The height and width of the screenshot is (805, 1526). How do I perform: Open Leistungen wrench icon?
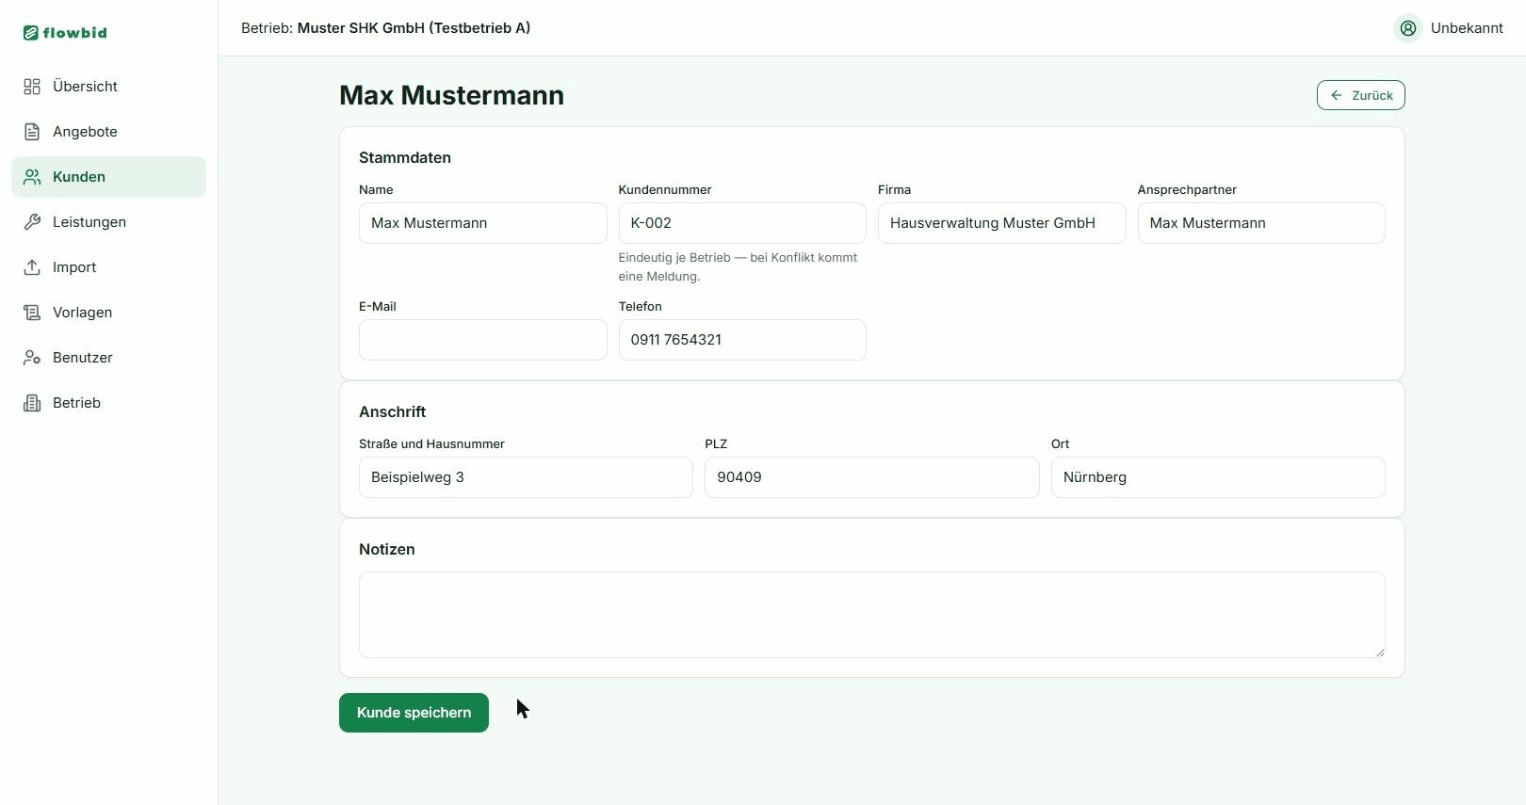(32, 222)
